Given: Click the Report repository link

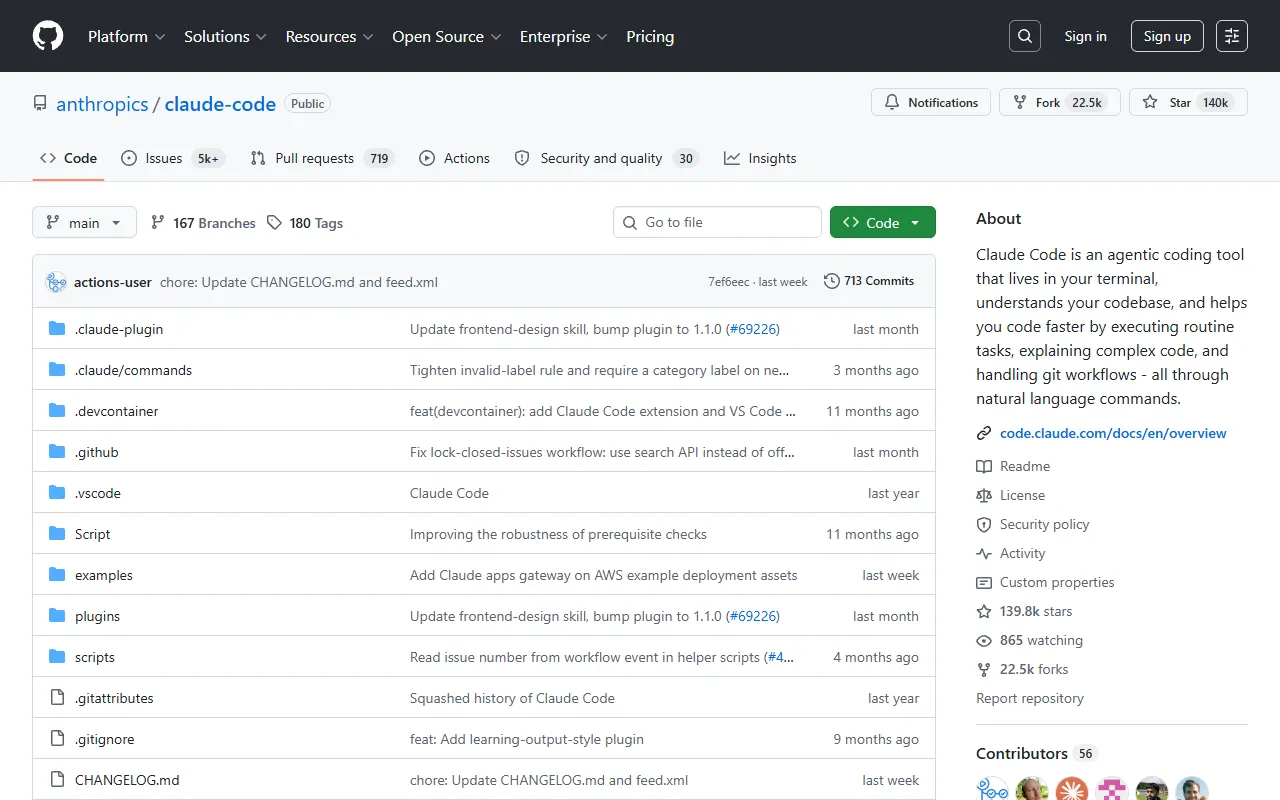Looking at the screenshot, I should [x=1030, y=698].
